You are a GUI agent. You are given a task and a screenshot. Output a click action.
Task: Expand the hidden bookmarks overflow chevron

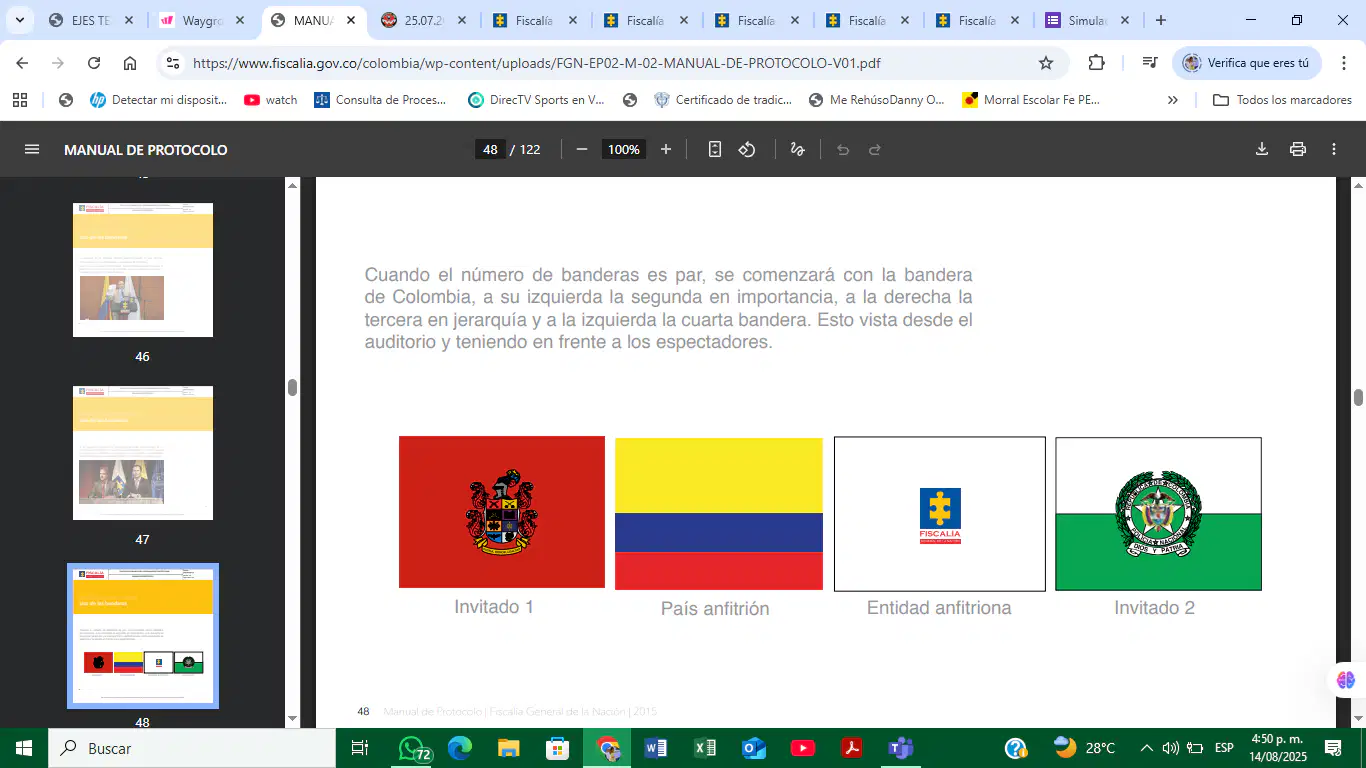(x=1173, y=100)
